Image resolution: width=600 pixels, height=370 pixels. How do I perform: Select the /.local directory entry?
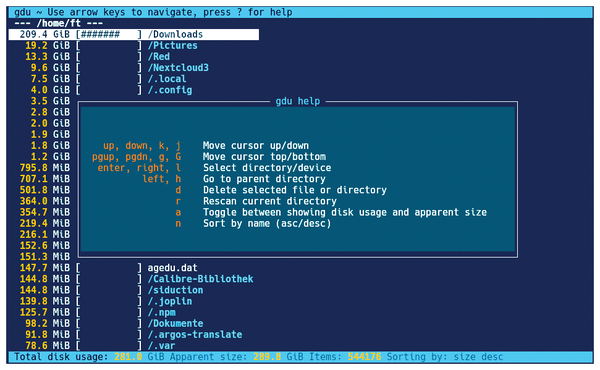pyautogui.click(x=167, y=79)
